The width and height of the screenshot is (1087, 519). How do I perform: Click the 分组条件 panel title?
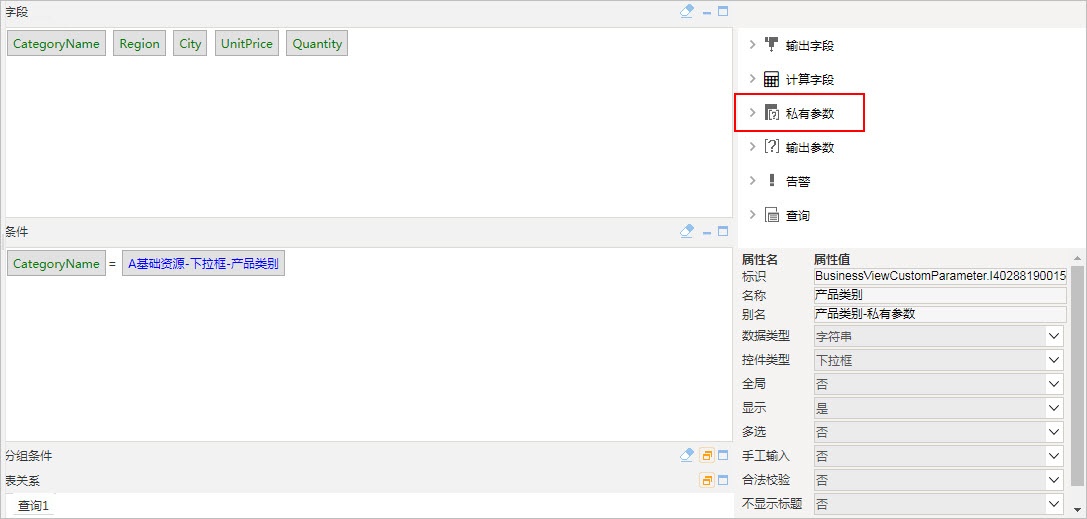coord(28,455)
